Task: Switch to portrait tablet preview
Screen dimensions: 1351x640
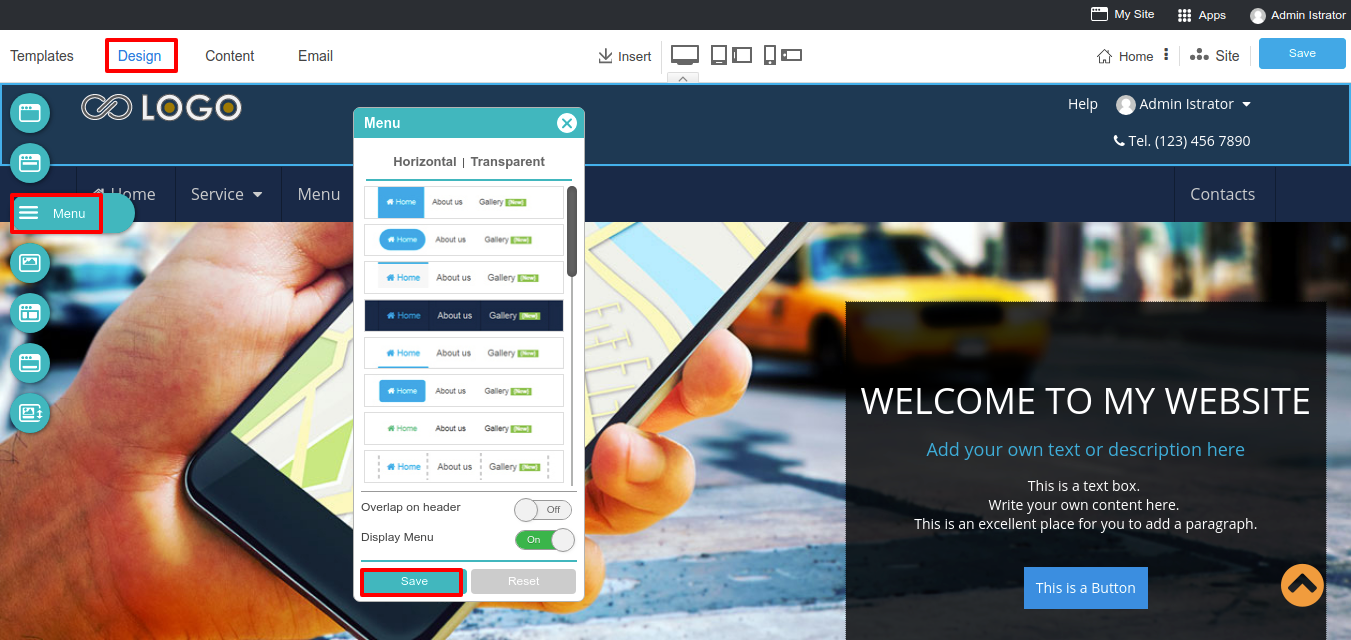Action: [x=719, y=55]
